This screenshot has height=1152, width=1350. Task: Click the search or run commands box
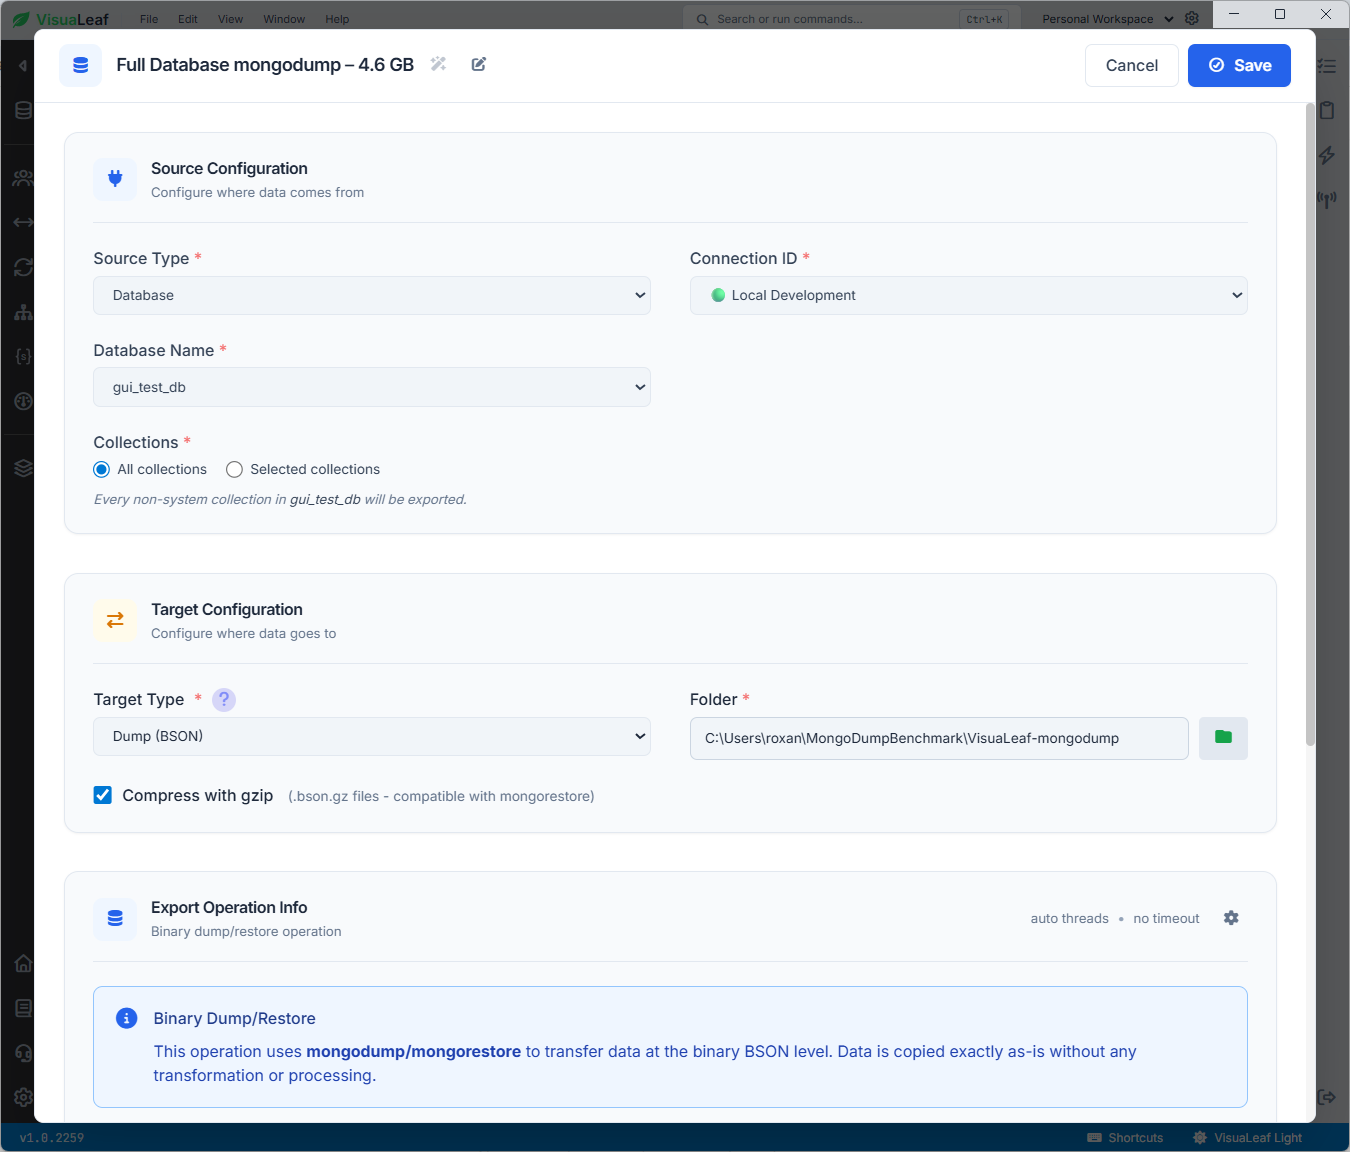pos(851,19)
